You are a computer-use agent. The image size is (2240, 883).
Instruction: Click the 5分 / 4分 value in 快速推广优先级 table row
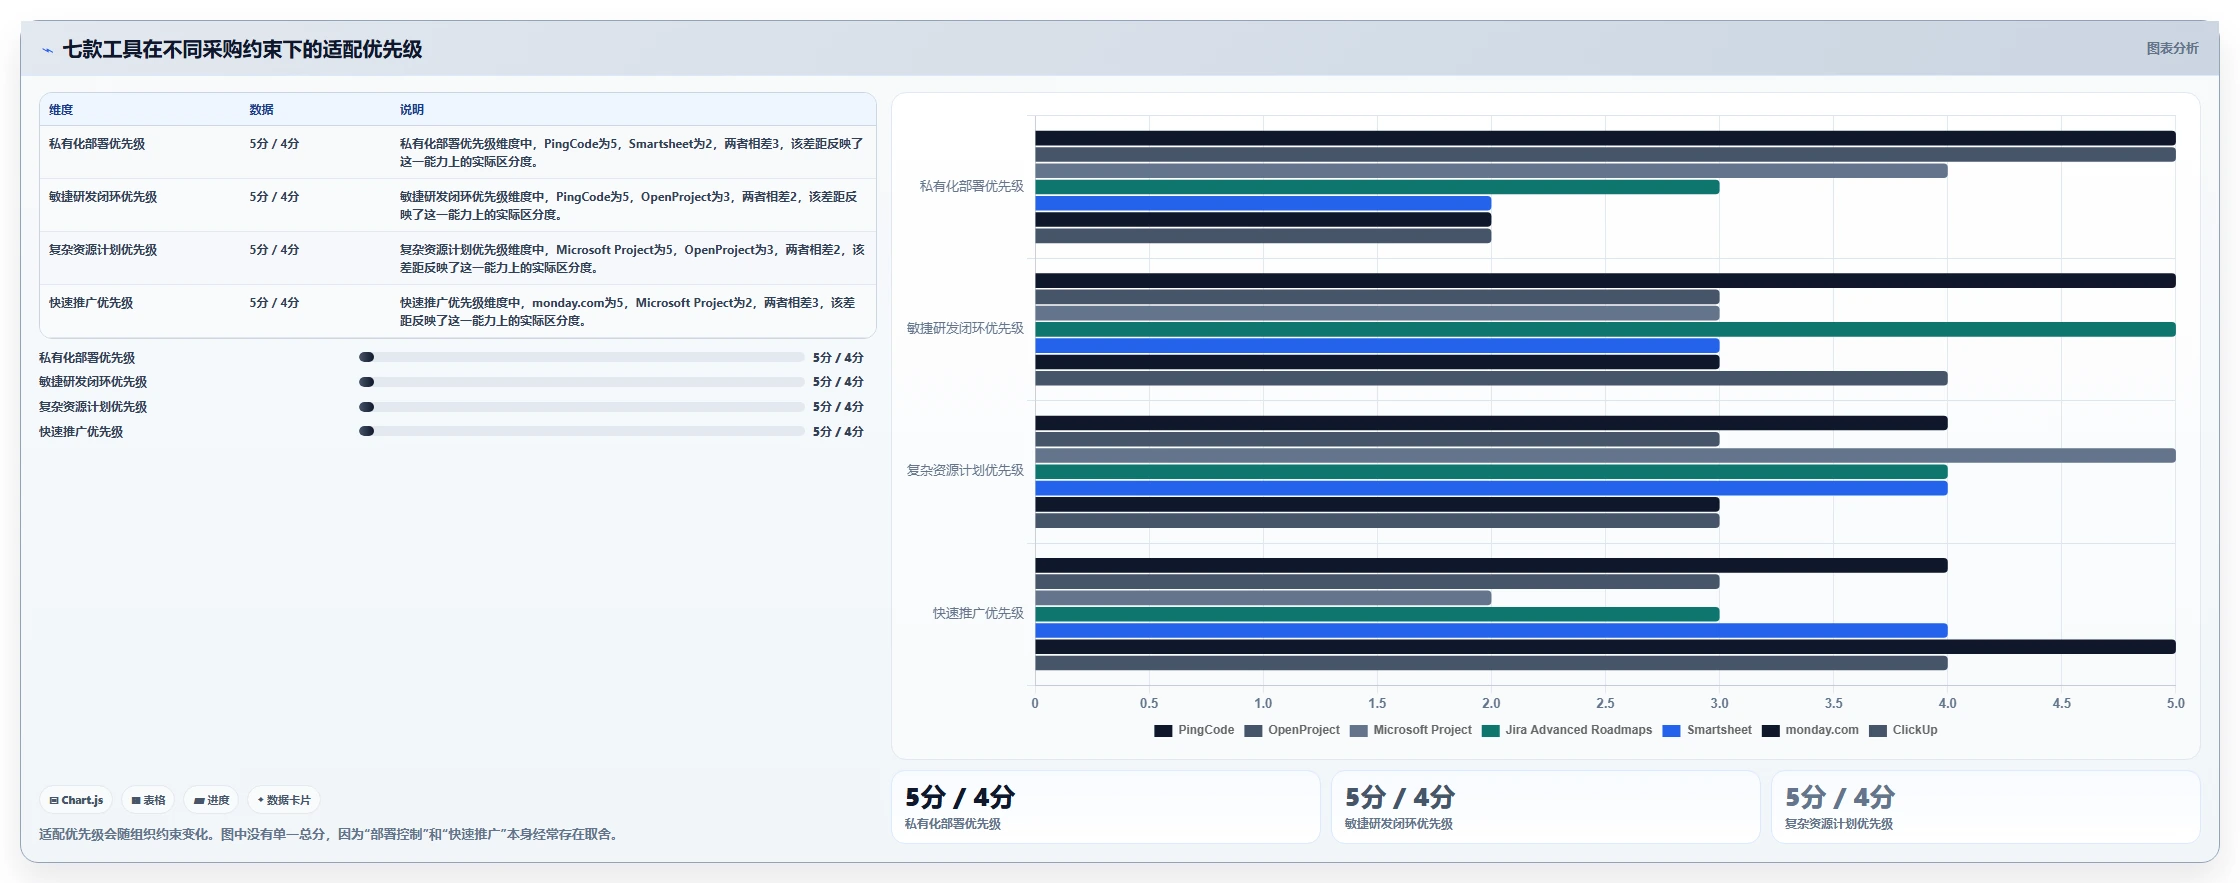(274, 303)
